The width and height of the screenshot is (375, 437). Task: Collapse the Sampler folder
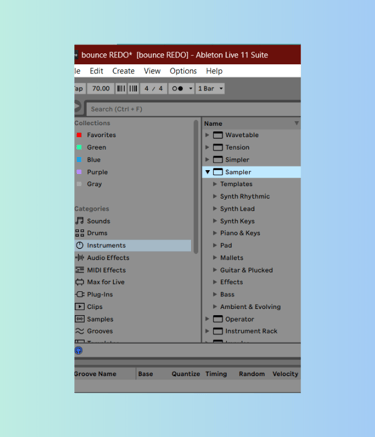click(207, 172)
